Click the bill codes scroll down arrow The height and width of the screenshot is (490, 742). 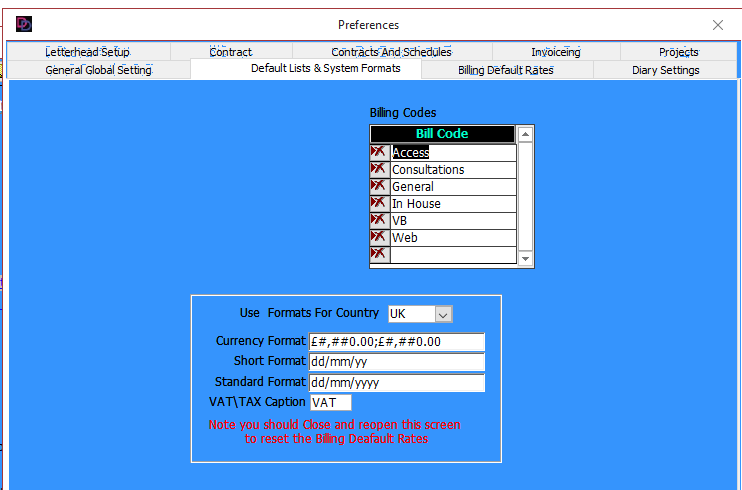[525, 258]
